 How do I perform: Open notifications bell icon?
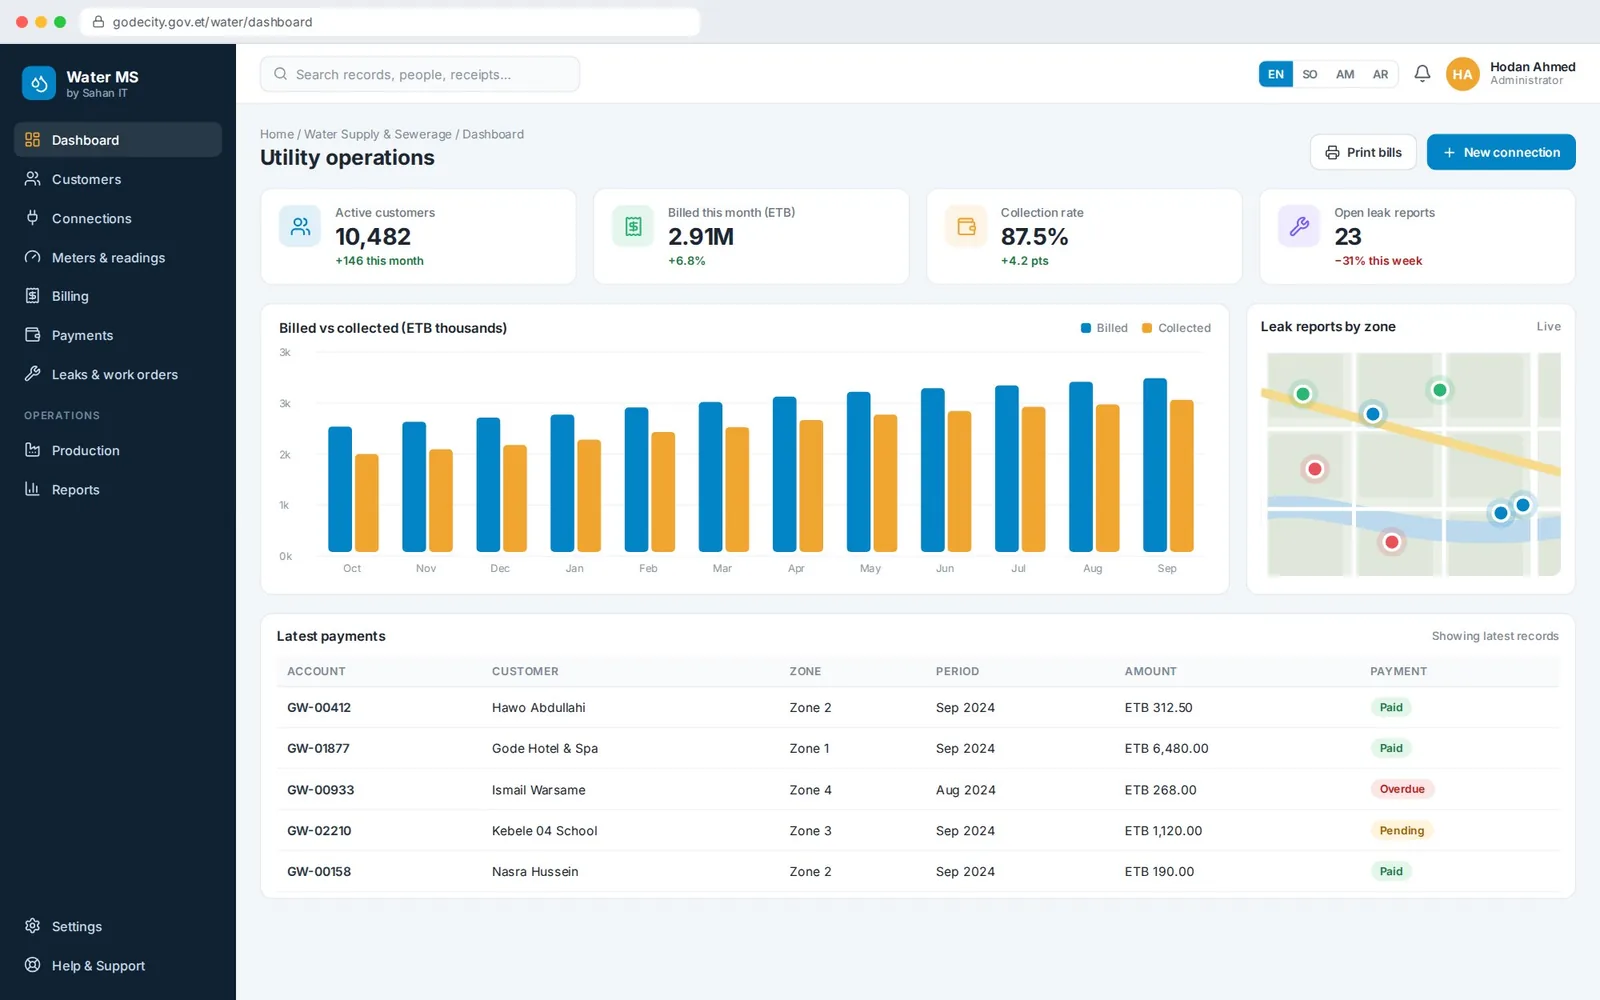point(1422,74)
